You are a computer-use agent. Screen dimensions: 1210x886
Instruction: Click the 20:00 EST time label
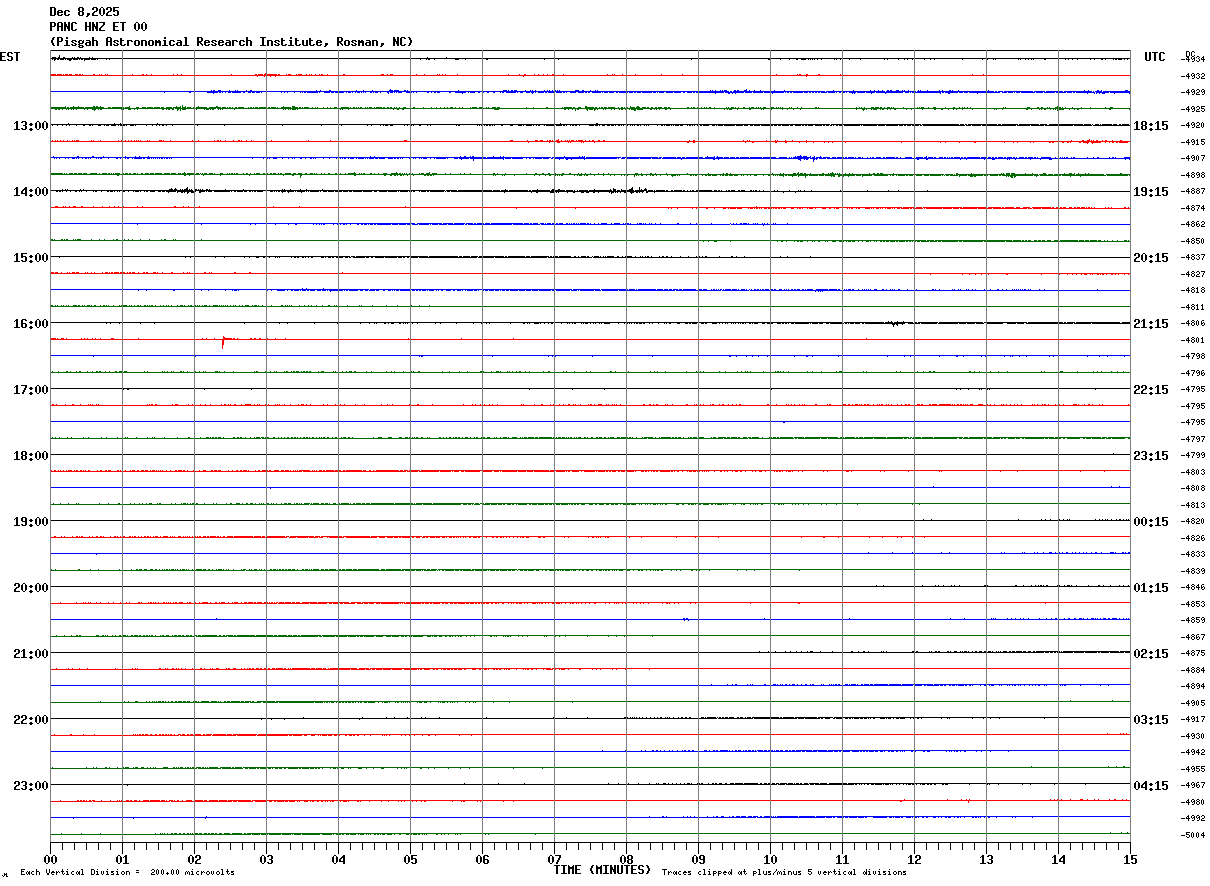[30, 588]
